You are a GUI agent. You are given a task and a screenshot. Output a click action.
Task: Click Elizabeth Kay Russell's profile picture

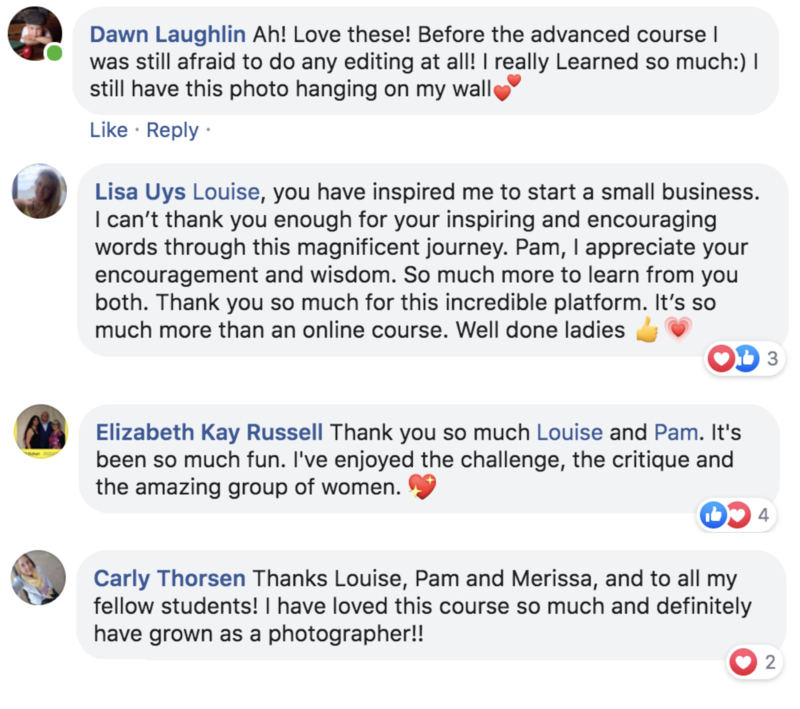[x=40, y=432]
